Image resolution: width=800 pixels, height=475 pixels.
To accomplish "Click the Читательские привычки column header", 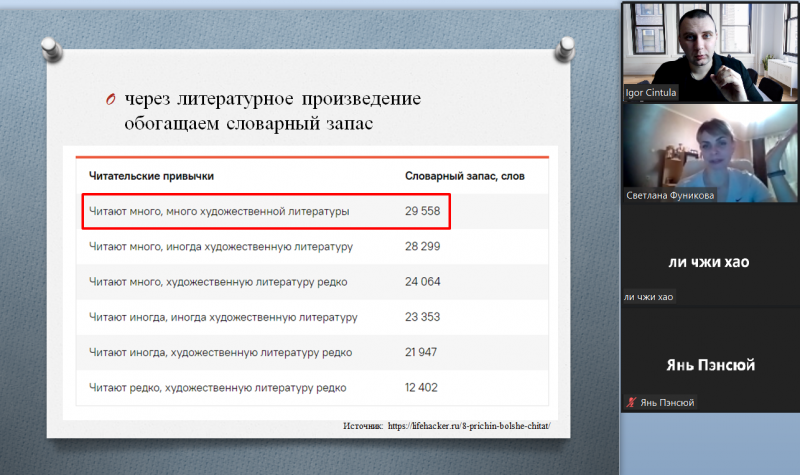I will pos(151,176).
